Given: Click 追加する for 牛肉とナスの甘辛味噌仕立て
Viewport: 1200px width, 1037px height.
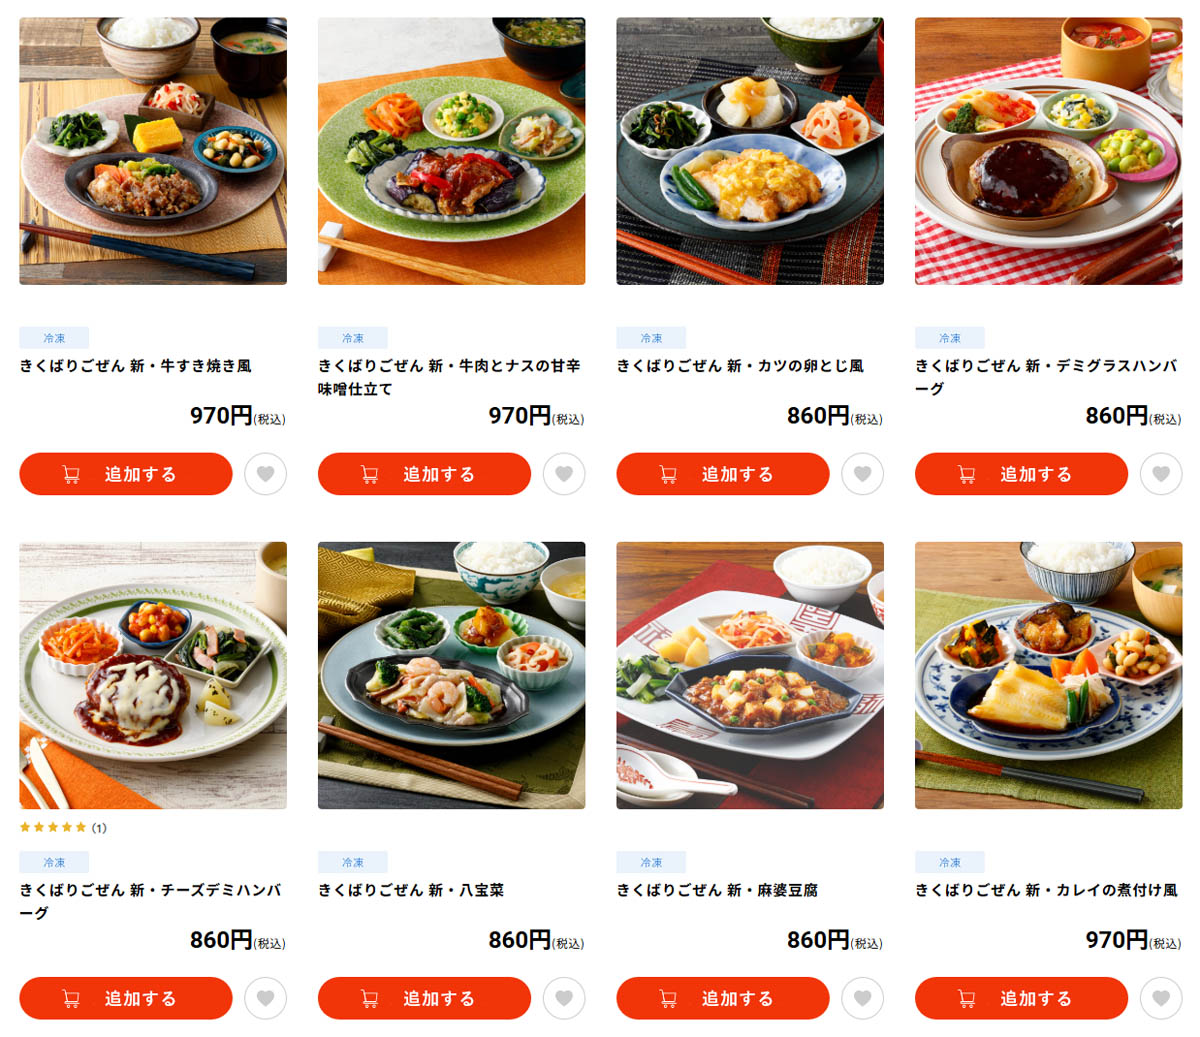Looking at the screenshot, I should (x=424, y=474).
